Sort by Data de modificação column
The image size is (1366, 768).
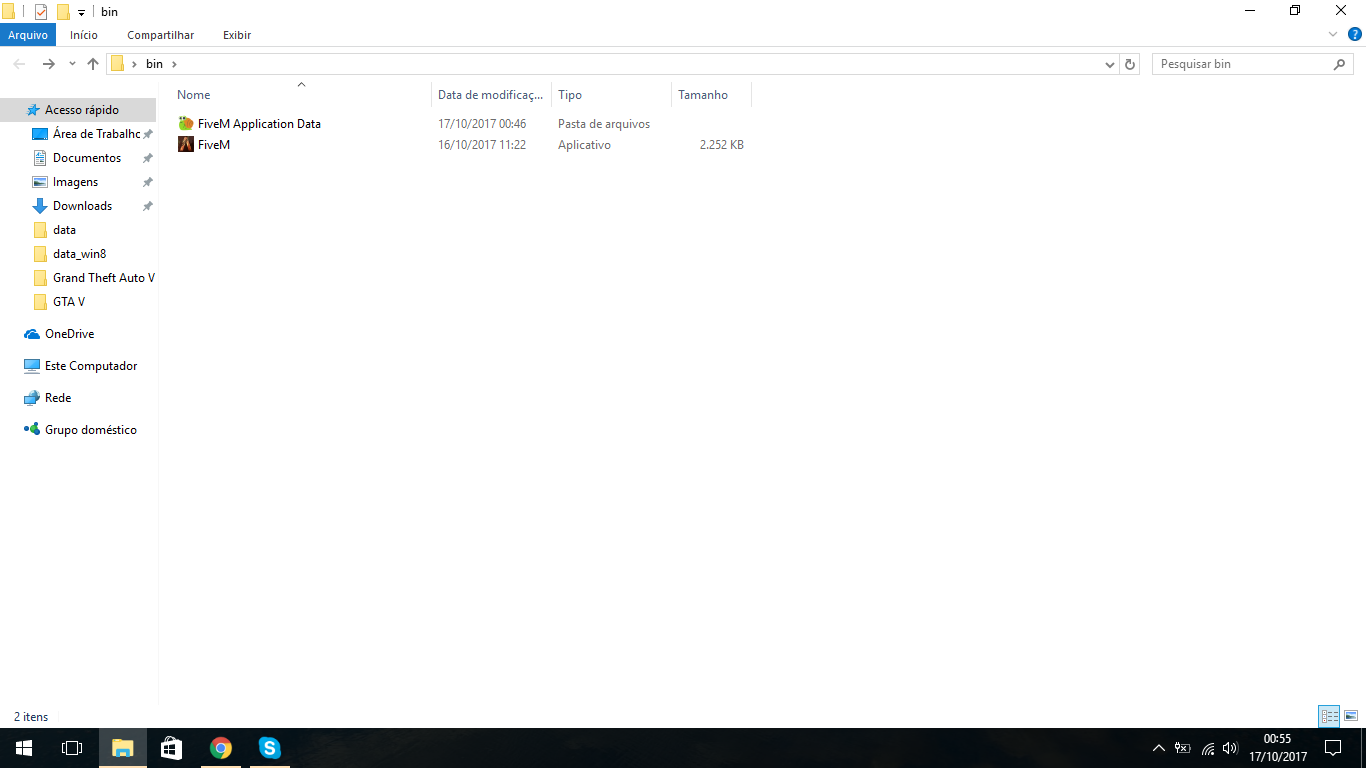click(492, 95)
